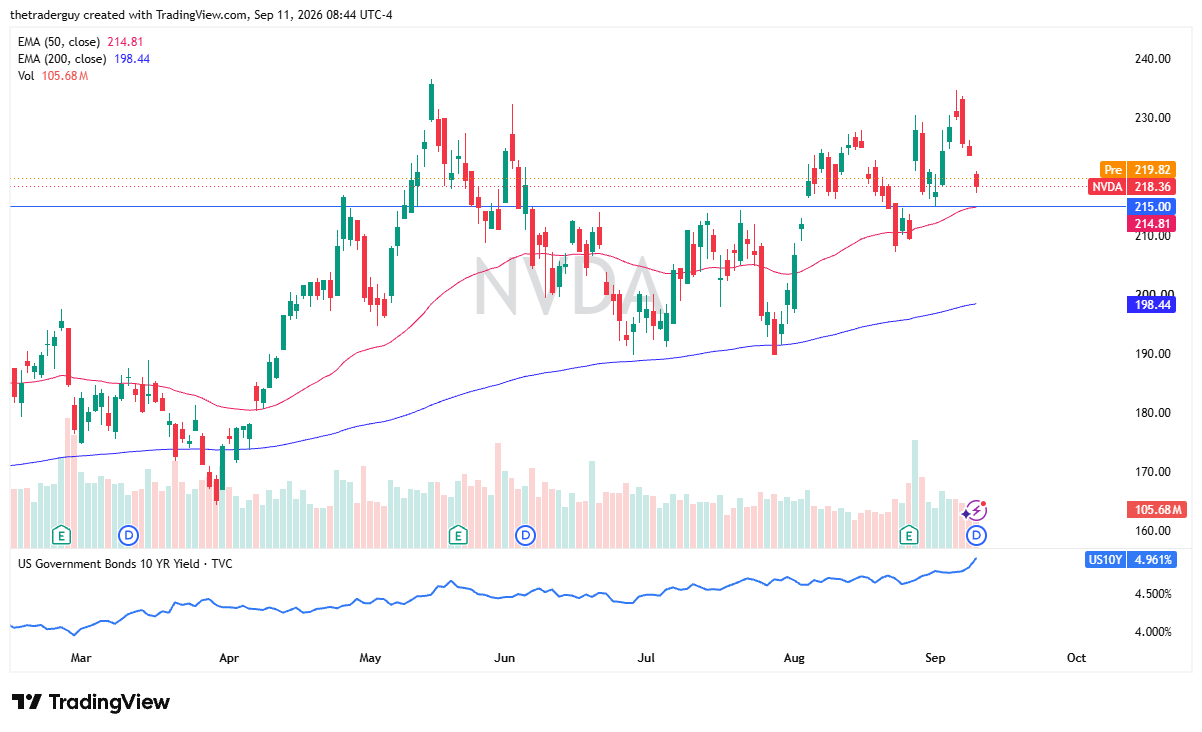The image size is (1202, 732).
Task: Click the Apr label on time axis
Action: pyautogui.click(x=229, y=658)
